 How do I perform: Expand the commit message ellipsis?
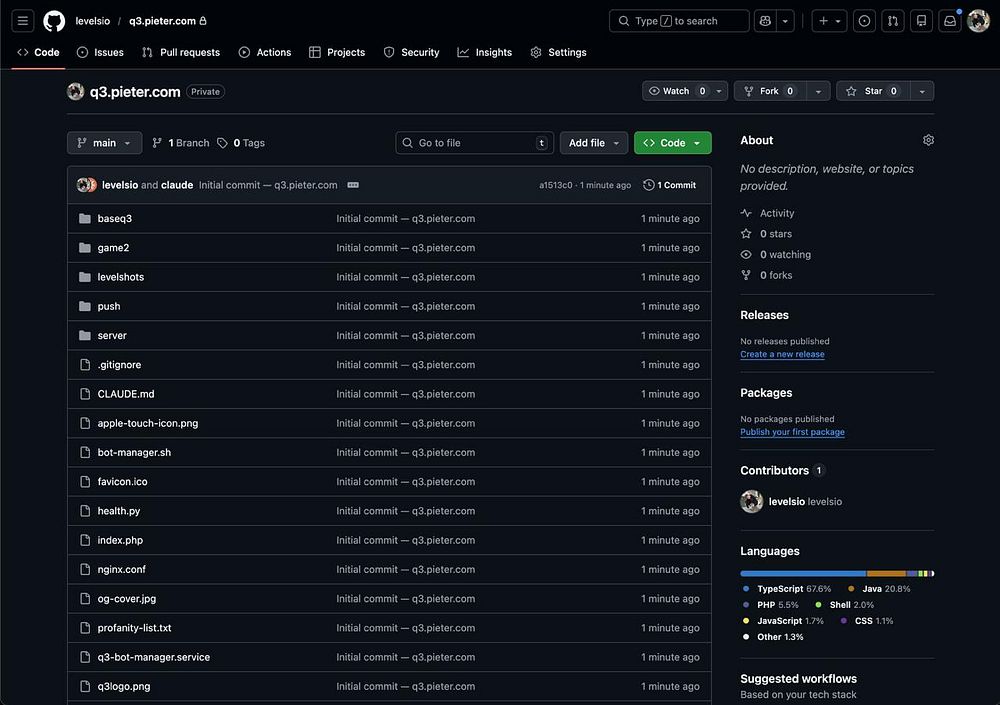click(353, 185)
